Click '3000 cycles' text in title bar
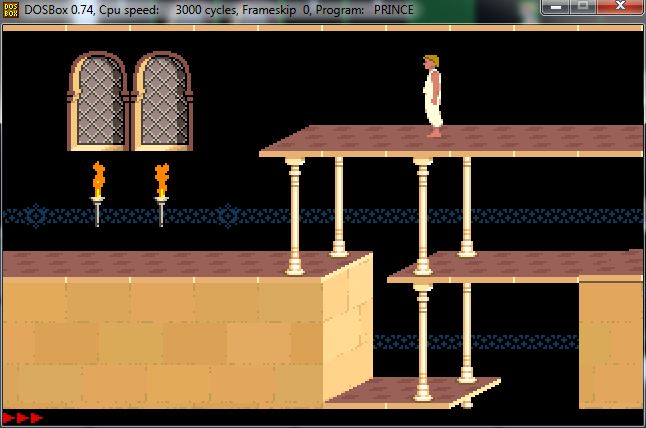The height and width of the screenshot is (428, 646). (x=206, y=10)
